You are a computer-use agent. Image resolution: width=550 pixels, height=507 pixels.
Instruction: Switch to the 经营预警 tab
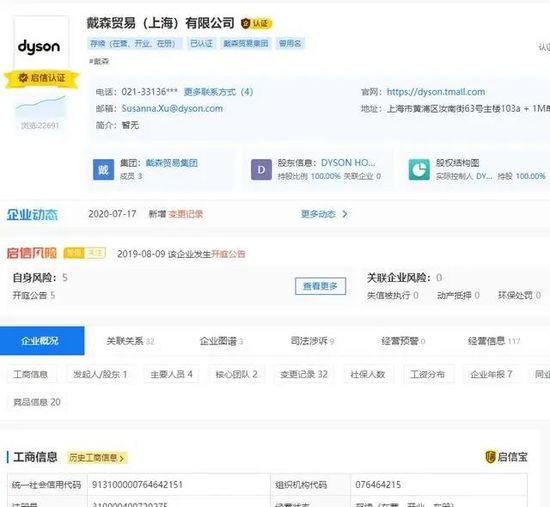[x=403, y=341]
